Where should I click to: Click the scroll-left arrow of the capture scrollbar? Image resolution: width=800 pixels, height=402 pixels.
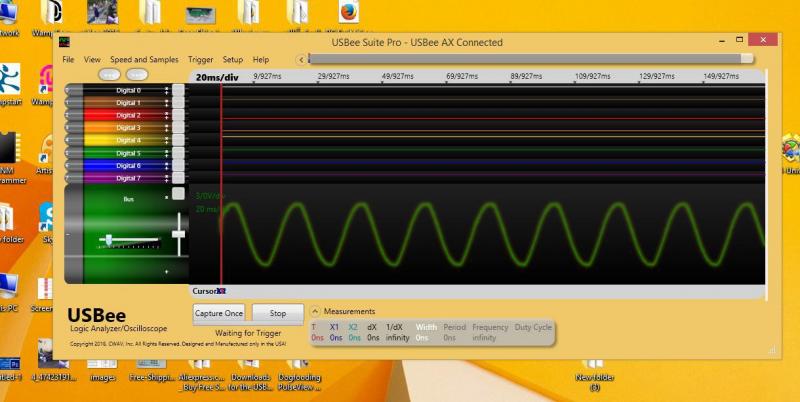point(301,60)
